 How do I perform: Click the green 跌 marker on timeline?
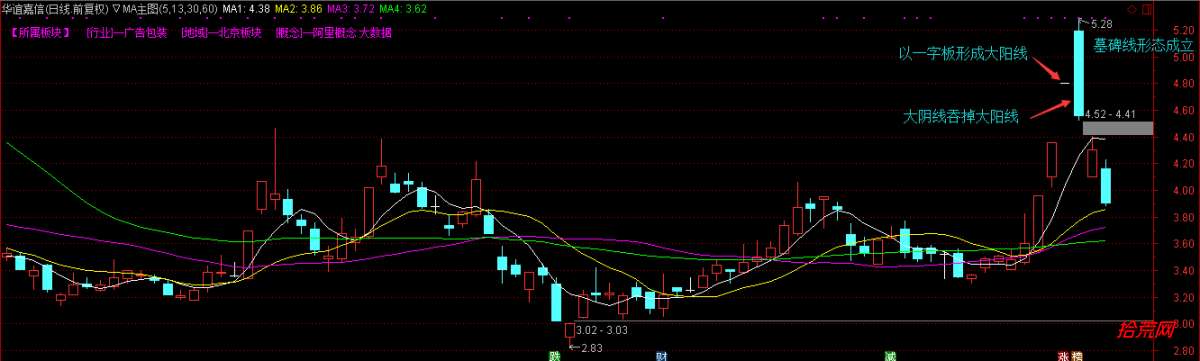[x=549, y=355]
